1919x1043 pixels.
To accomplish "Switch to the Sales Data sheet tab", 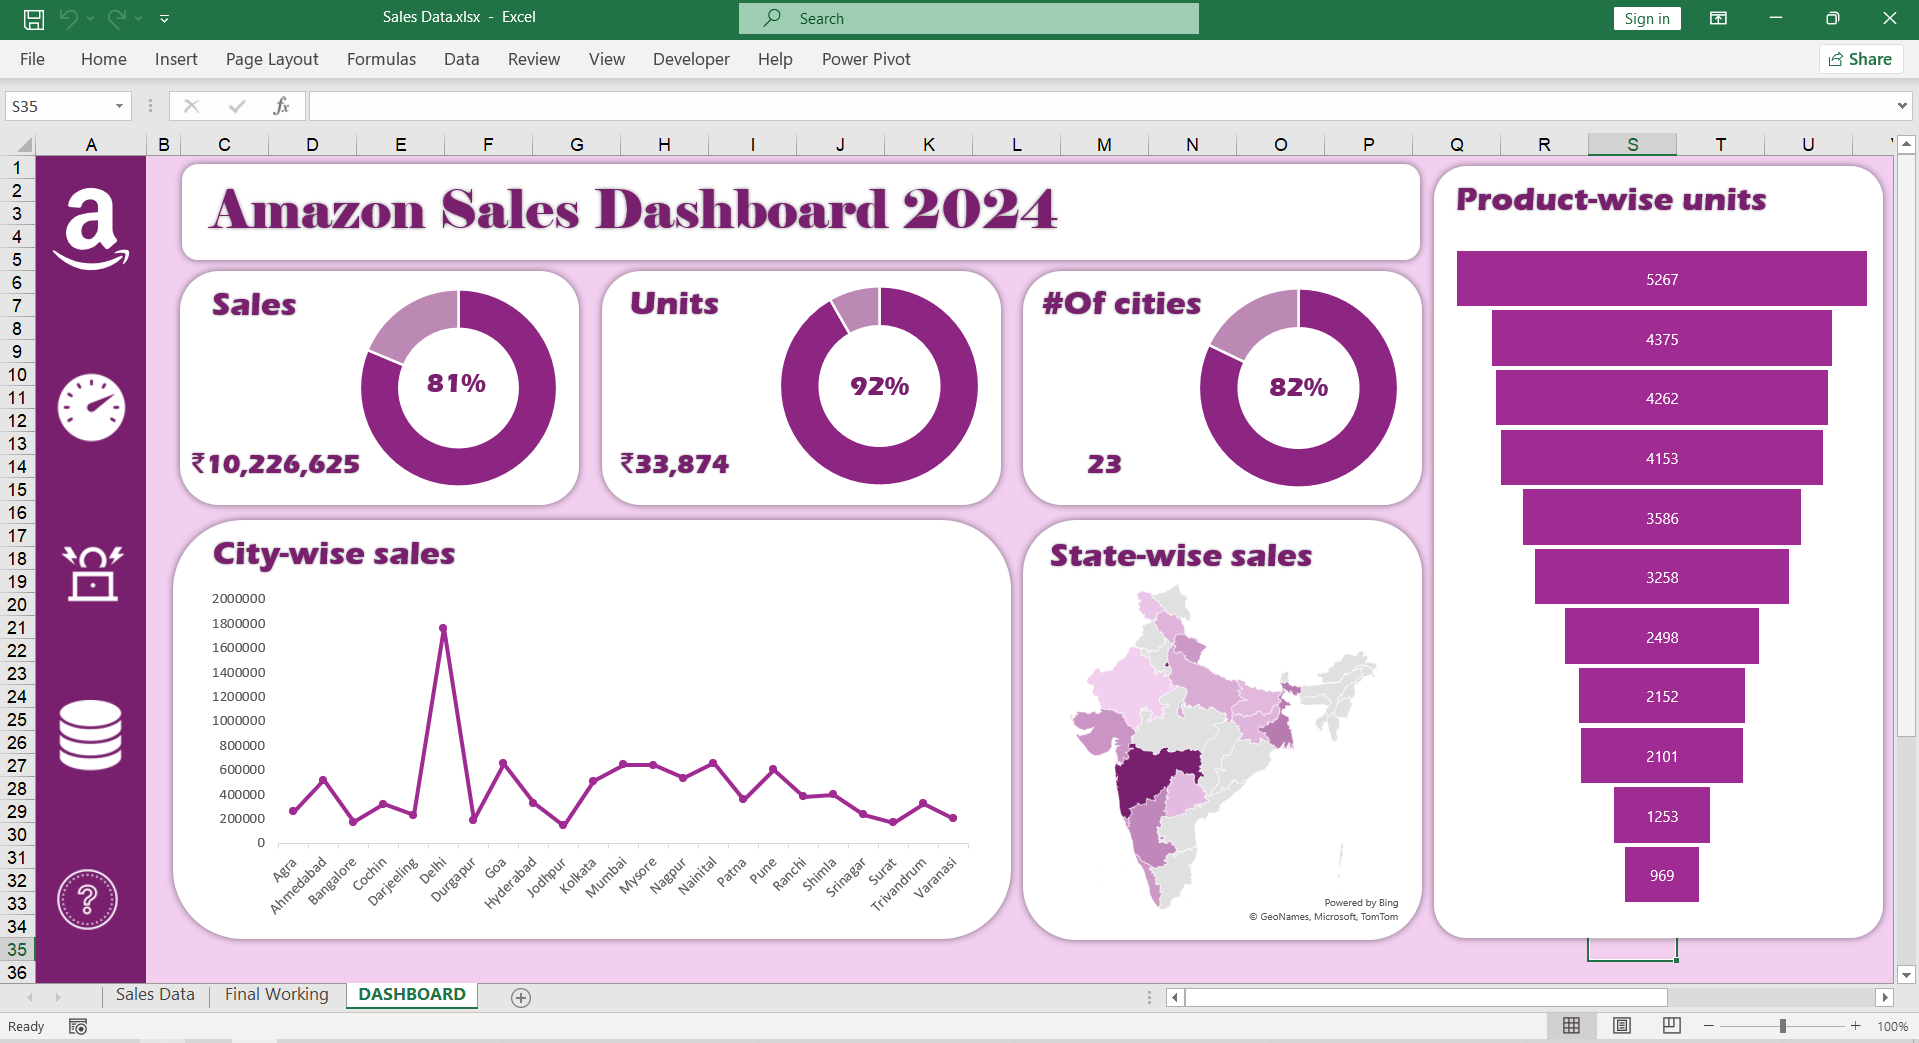I will (x=155, y=995).
